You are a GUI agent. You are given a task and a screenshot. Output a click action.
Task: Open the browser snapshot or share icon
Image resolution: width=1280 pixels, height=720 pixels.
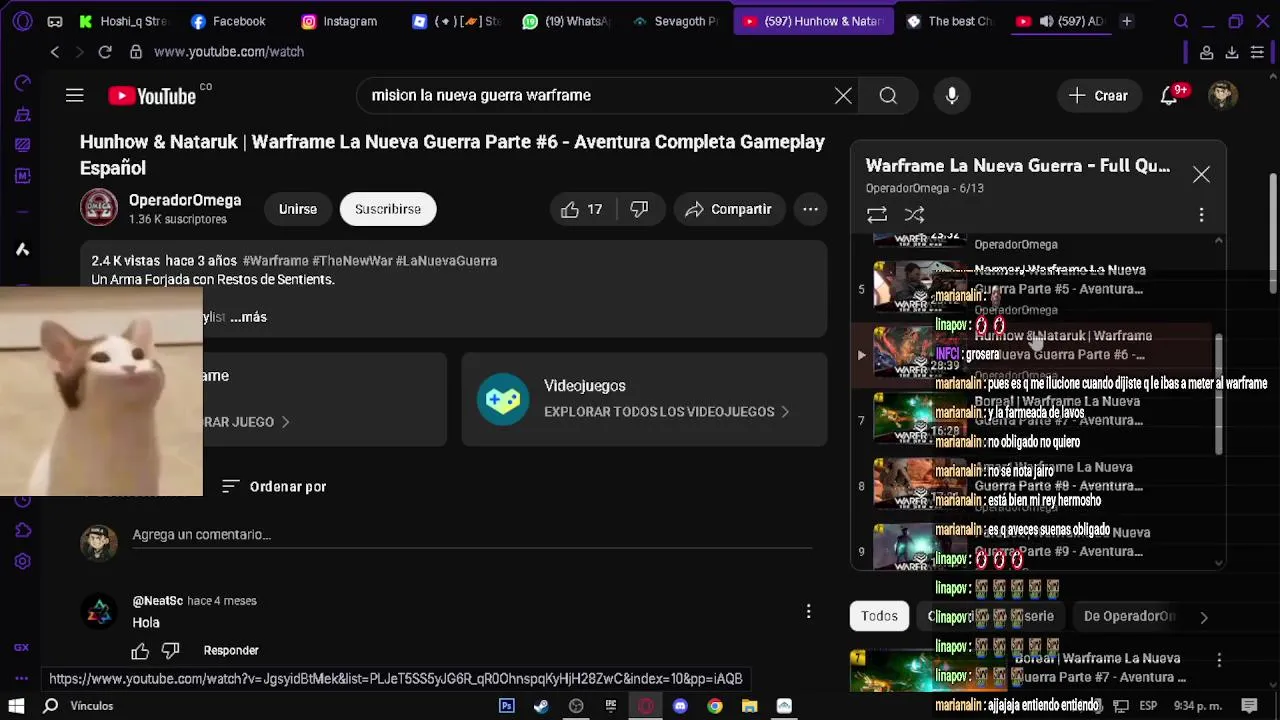[1207, 52]
